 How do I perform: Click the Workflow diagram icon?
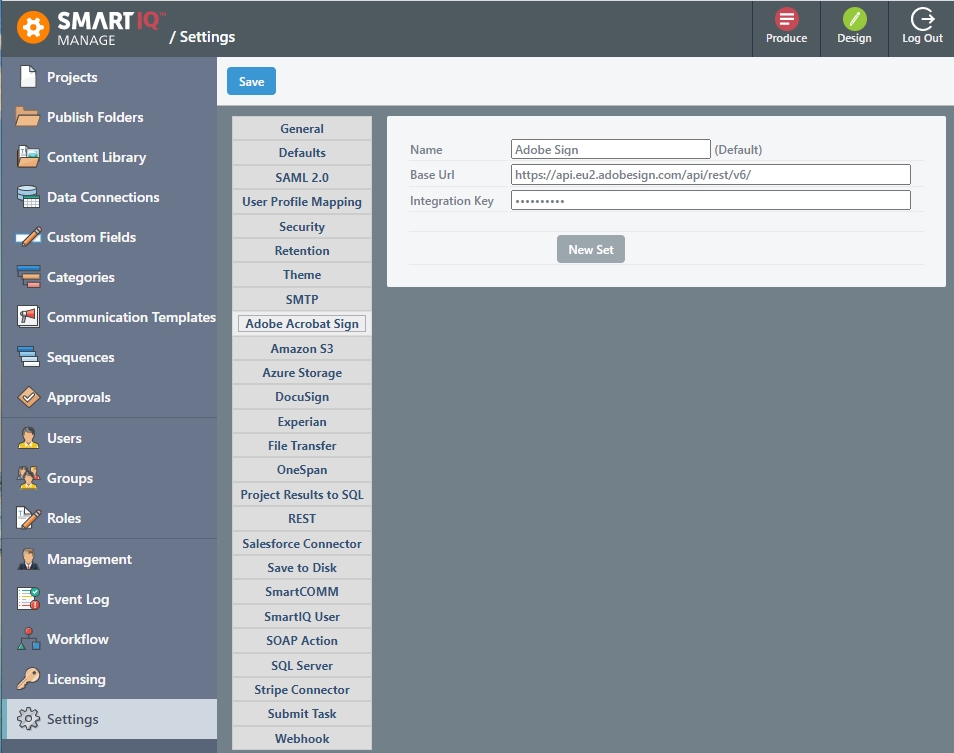(28, 639)
